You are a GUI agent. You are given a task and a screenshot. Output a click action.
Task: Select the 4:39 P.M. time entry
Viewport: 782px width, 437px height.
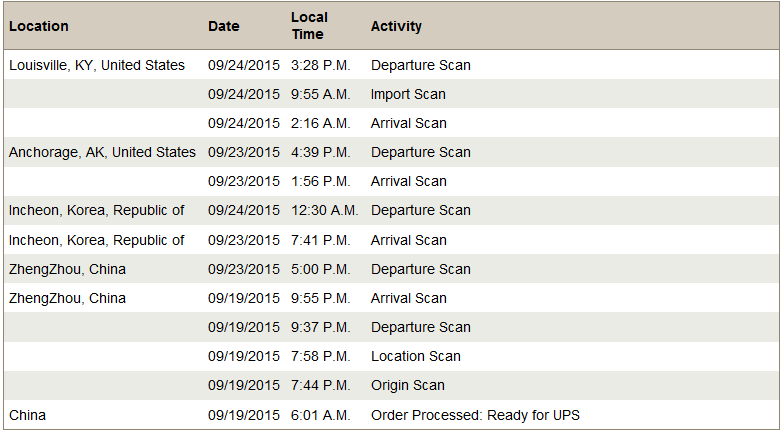(320, 152)
